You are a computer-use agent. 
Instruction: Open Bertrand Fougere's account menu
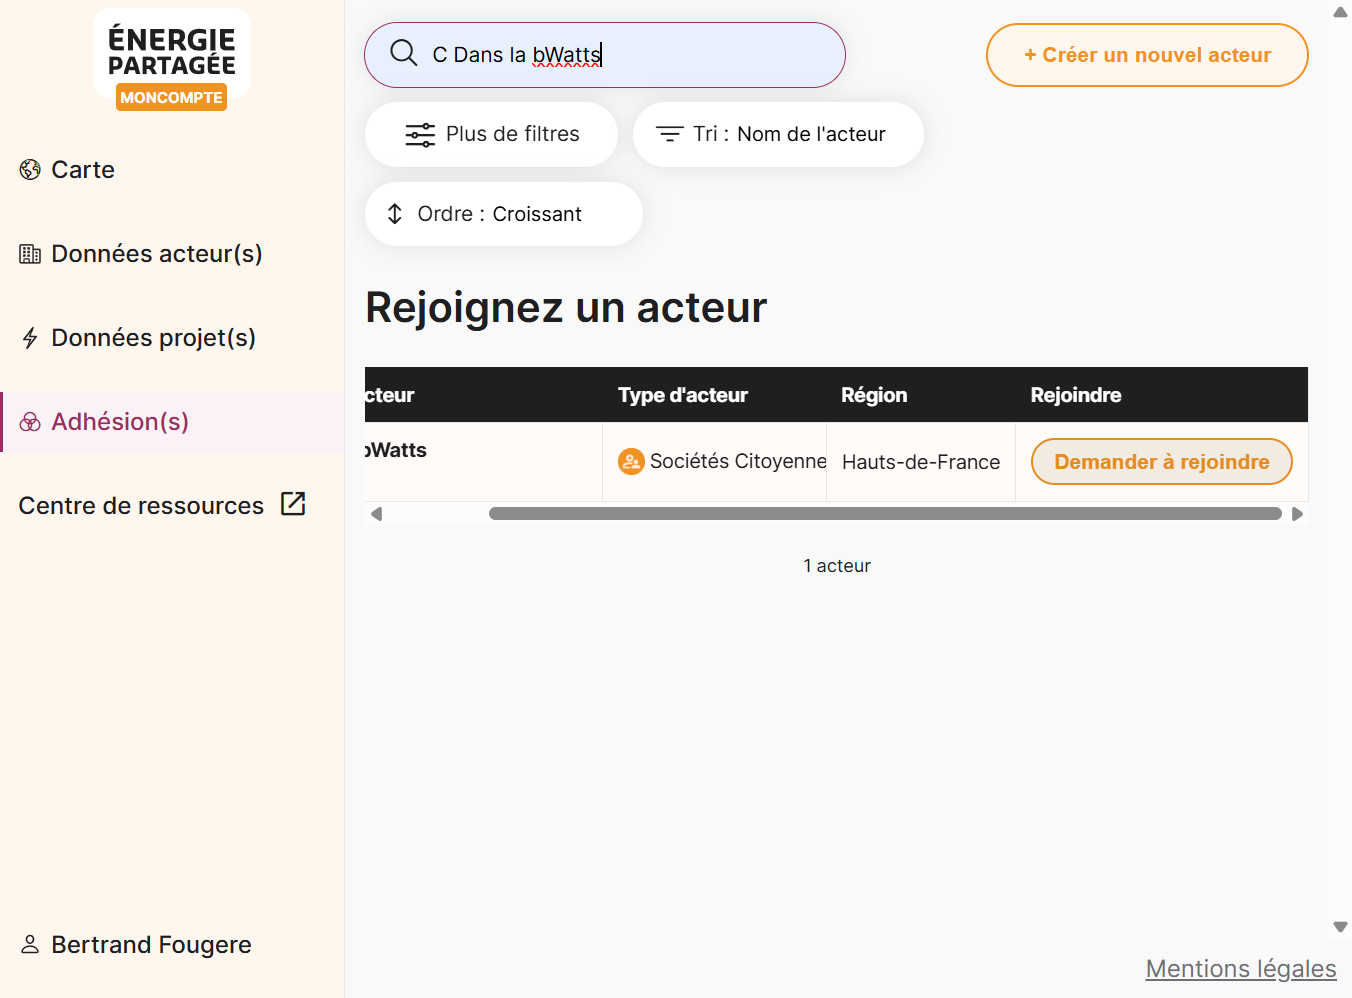coord(136,945)
